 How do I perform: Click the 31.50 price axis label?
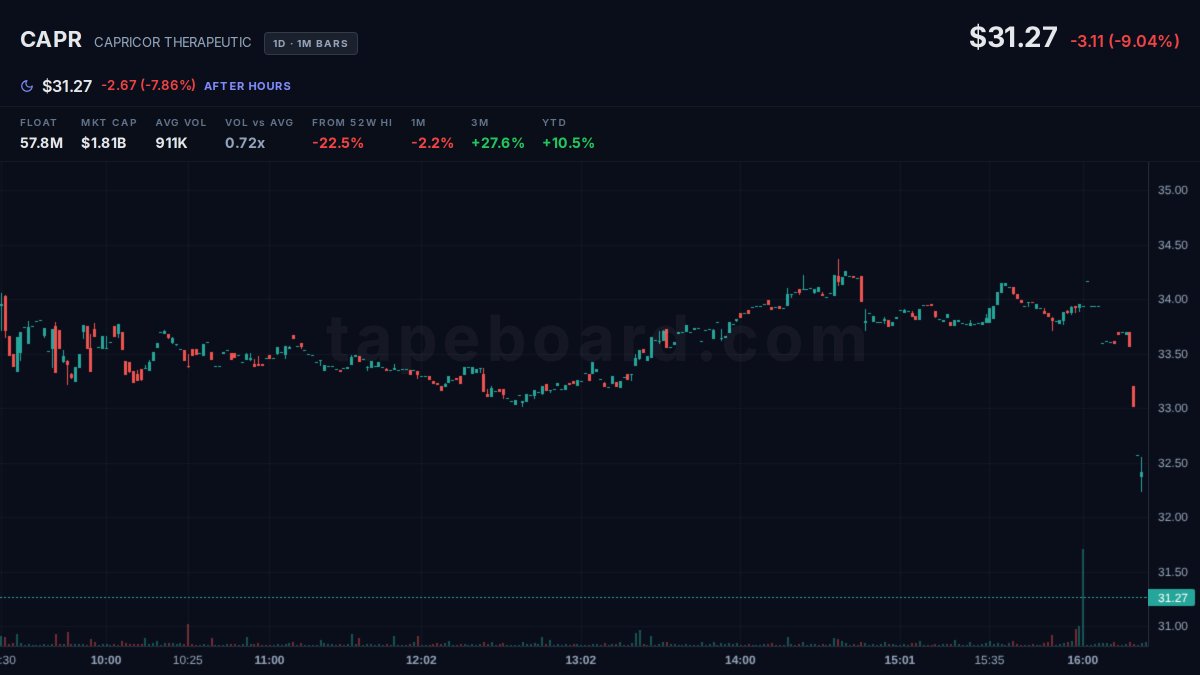coord(1172,573)
